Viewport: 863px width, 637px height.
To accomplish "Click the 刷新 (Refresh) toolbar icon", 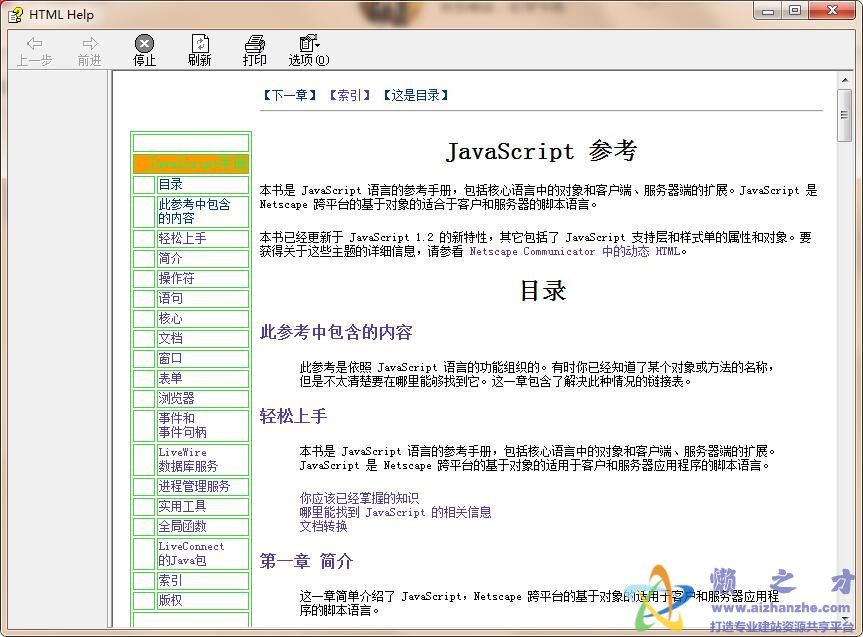I will point(199,45).
